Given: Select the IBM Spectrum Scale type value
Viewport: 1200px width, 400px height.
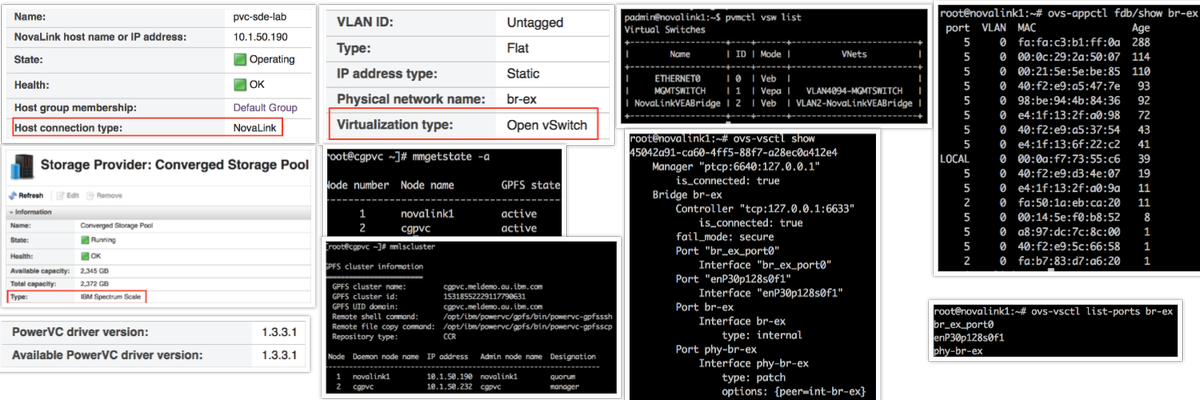Looking at the screenshot, I should click(112, 297).
